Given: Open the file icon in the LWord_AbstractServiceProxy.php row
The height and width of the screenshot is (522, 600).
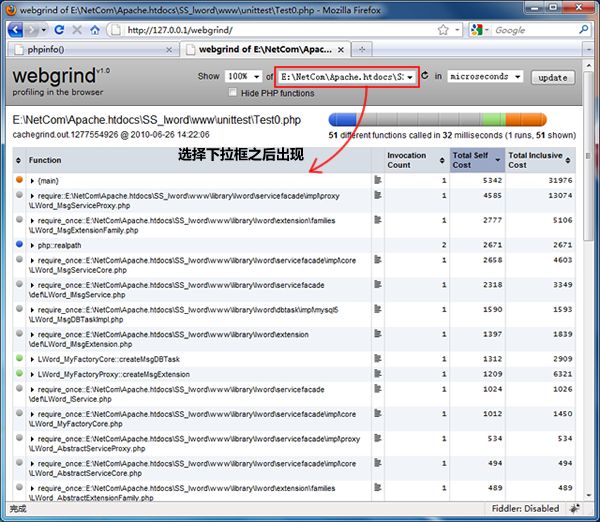Looking at the screenshot, I should coord(378,438).
